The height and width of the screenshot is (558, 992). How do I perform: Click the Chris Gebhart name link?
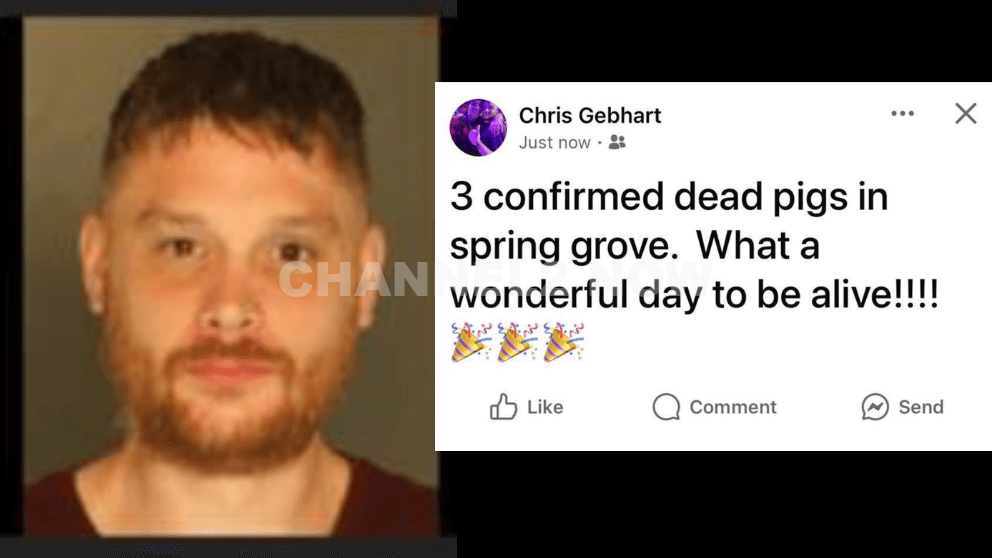590,115
